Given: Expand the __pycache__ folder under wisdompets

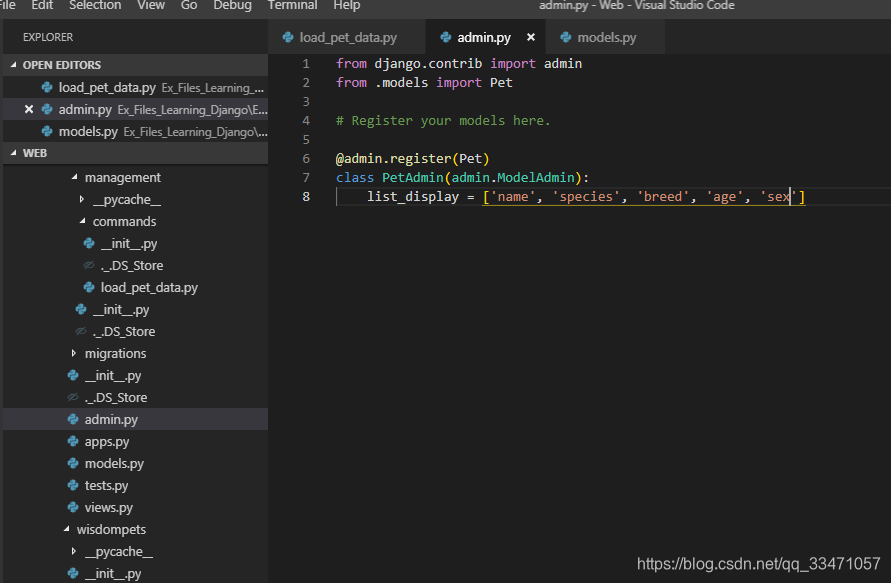Looking at the screenshot, I should [74, 551].
